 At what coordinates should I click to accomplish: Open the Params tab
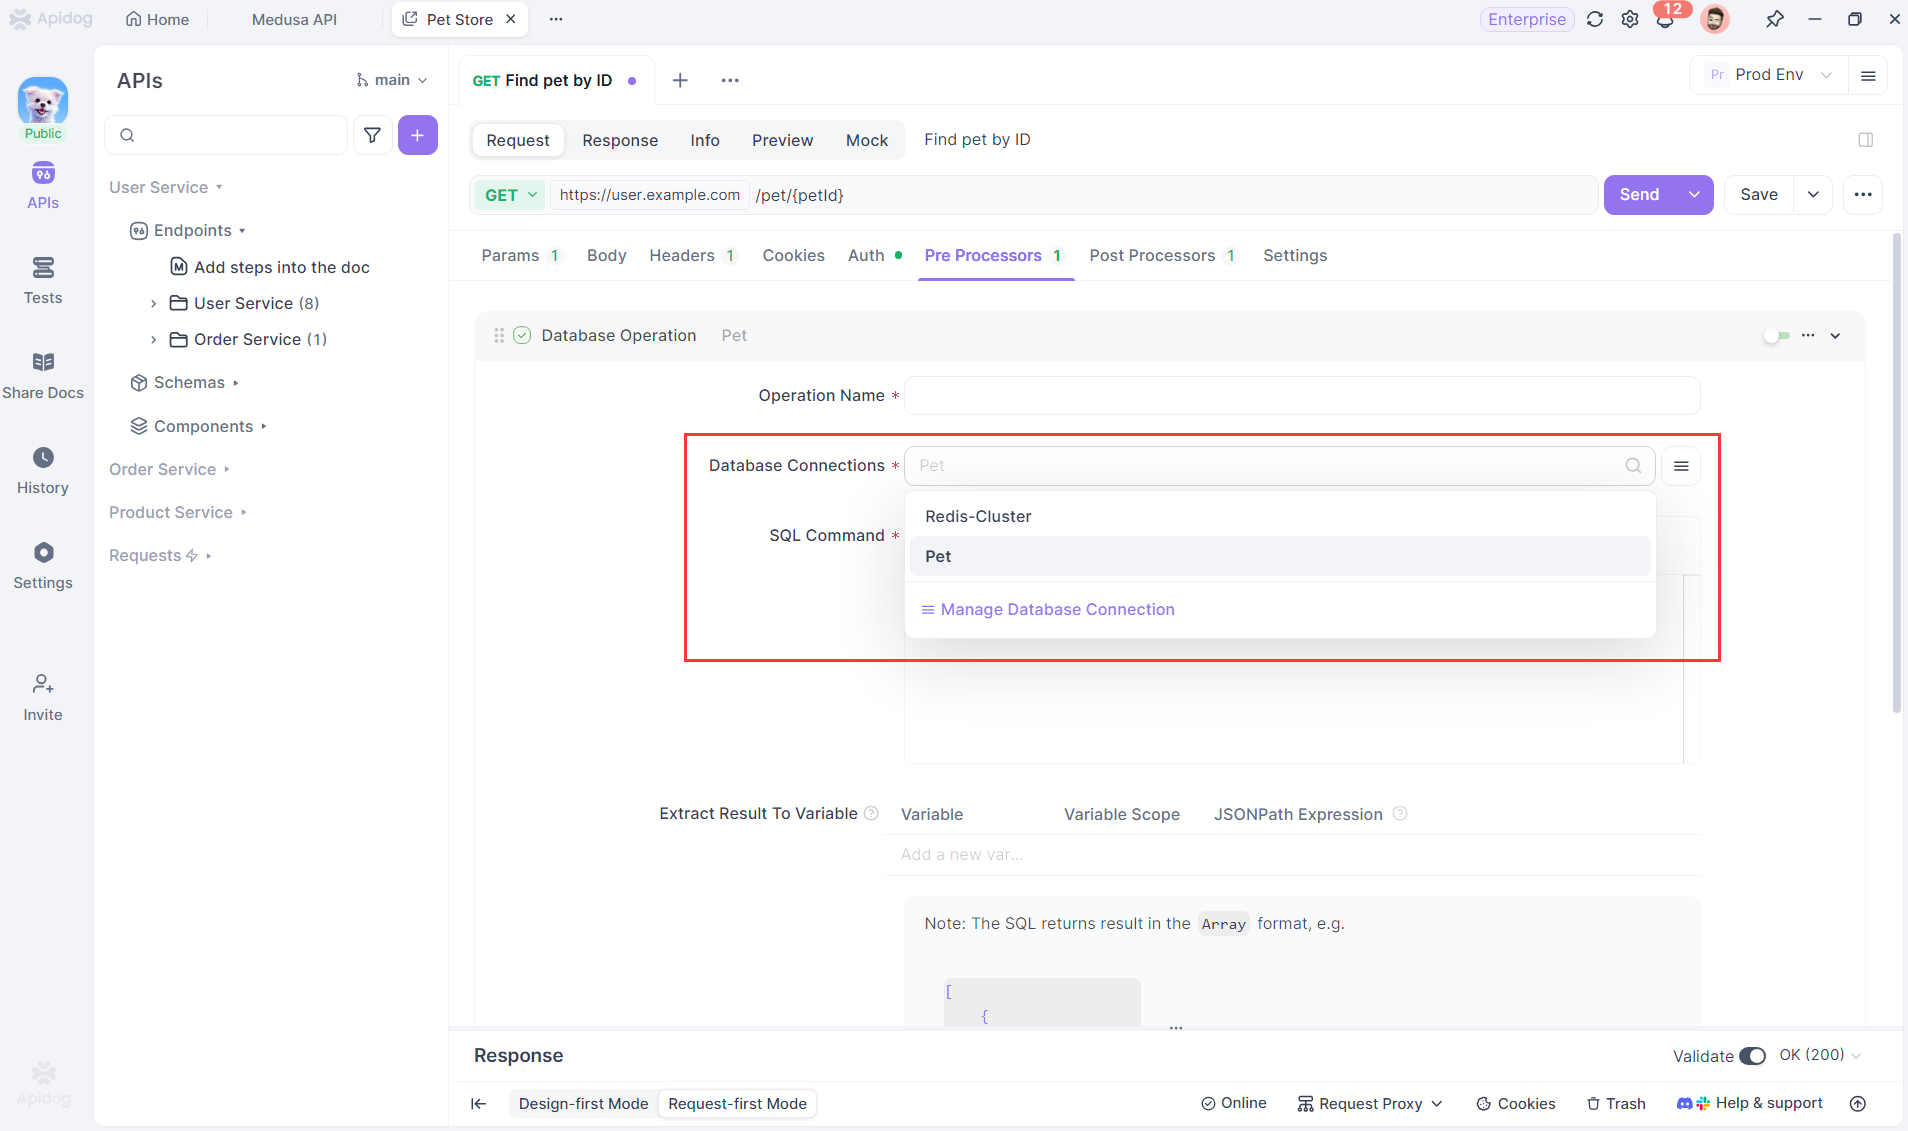(520, 256)
